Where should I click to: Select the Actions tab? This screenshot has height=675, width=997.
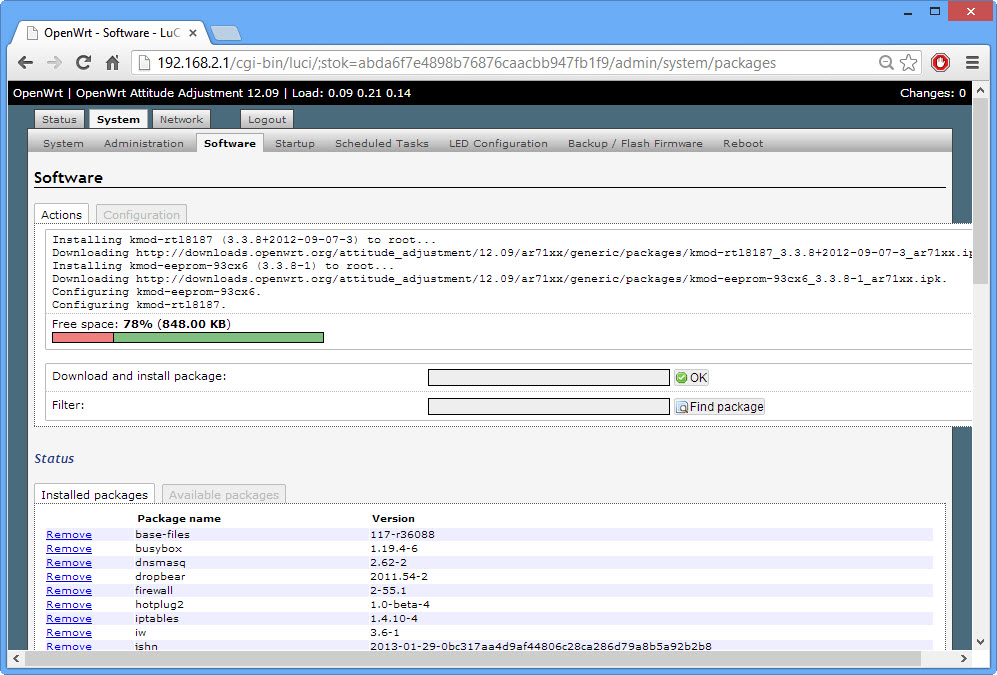[x=62, y=215]
